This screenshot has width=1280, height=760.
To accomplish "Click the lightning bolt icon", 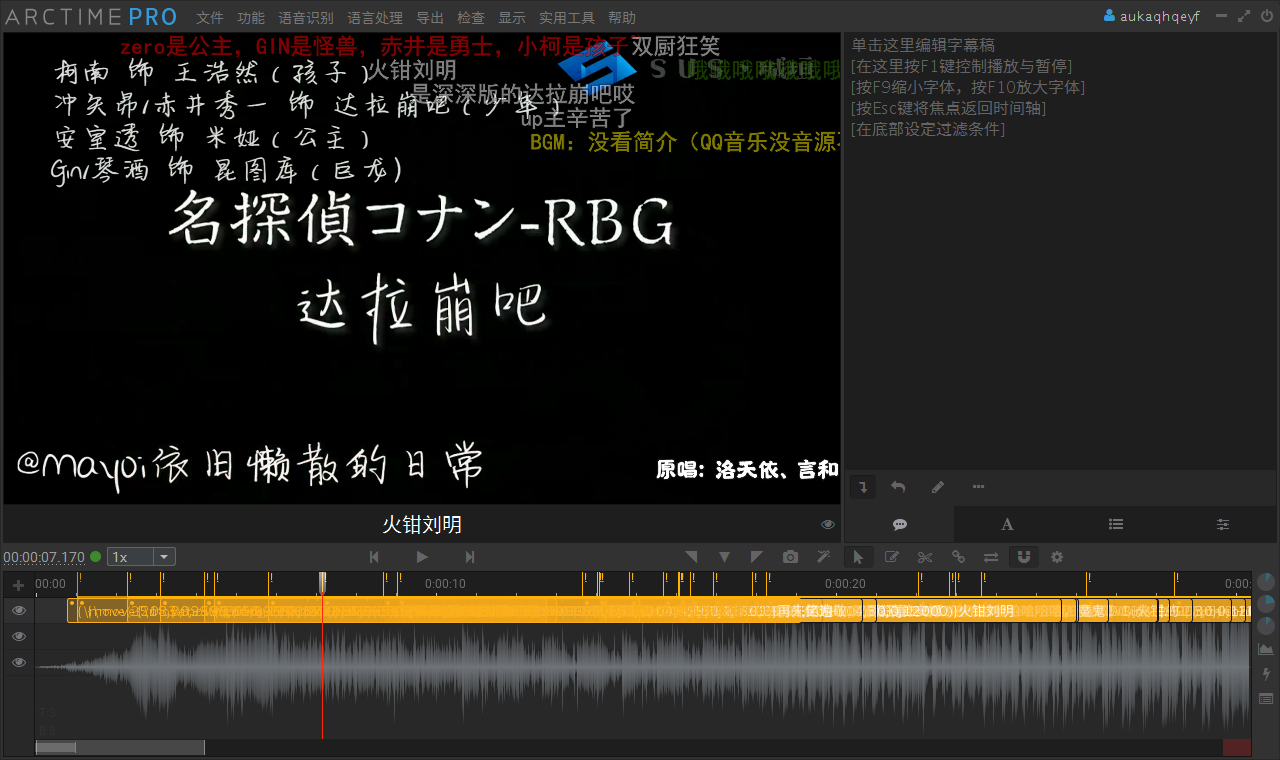I will coord(1266,674).
